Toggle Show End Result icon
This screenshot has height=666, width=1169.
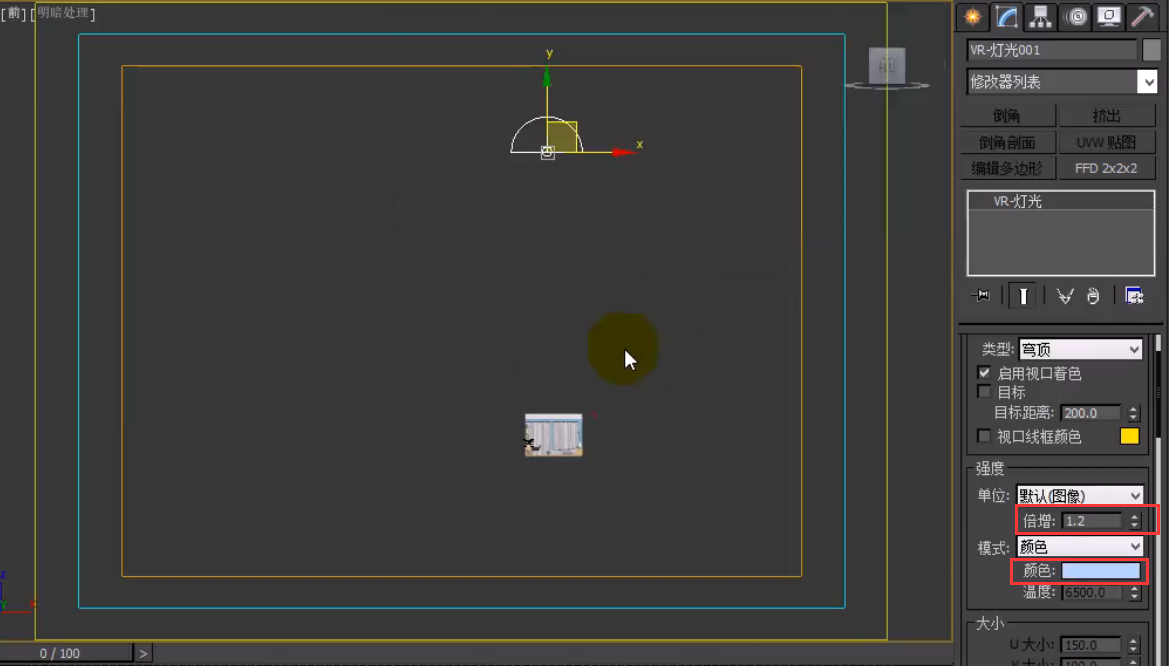(x=1023, y=296)
